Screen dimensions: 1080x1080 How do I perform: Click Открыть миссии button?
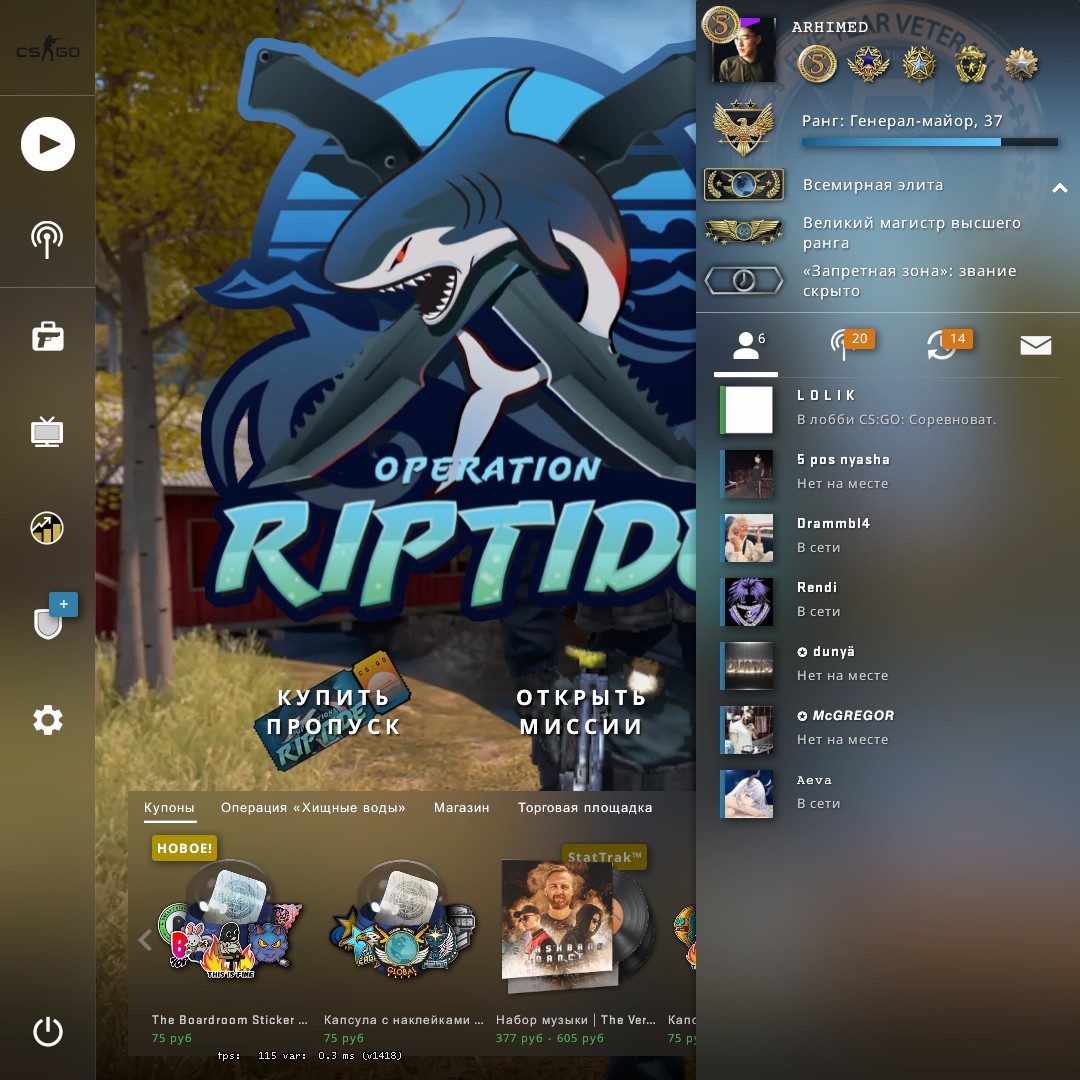581,712
